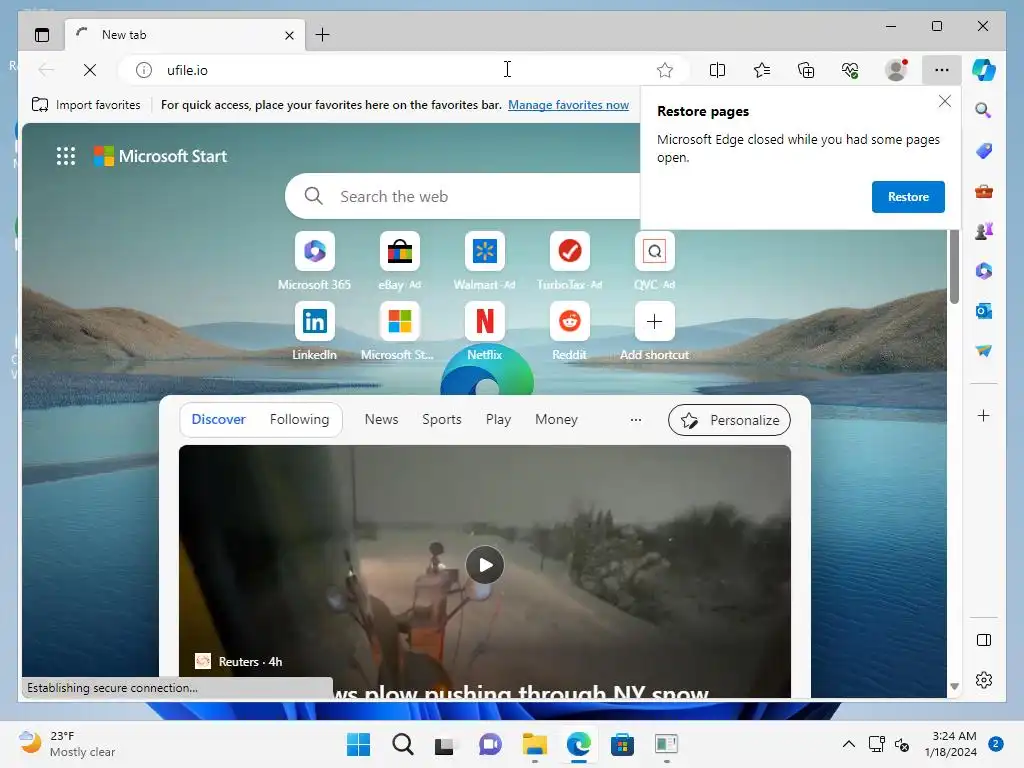Stop loading the page
Image resolution: width=1024 pixels, height=768 pixels.
pos(90,70)
